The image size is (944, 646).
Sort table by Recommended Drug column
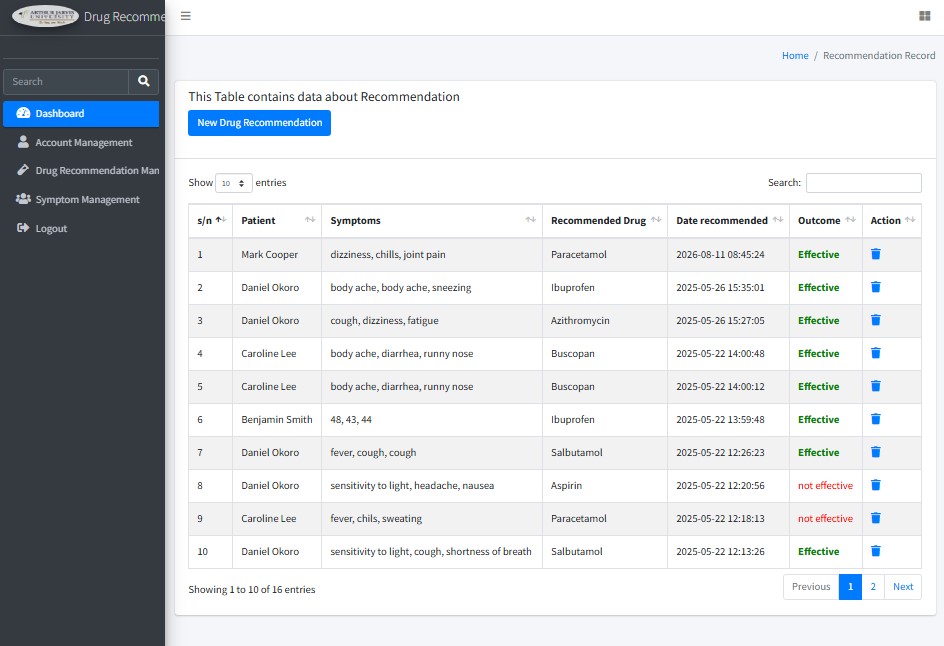click(605, 221)
